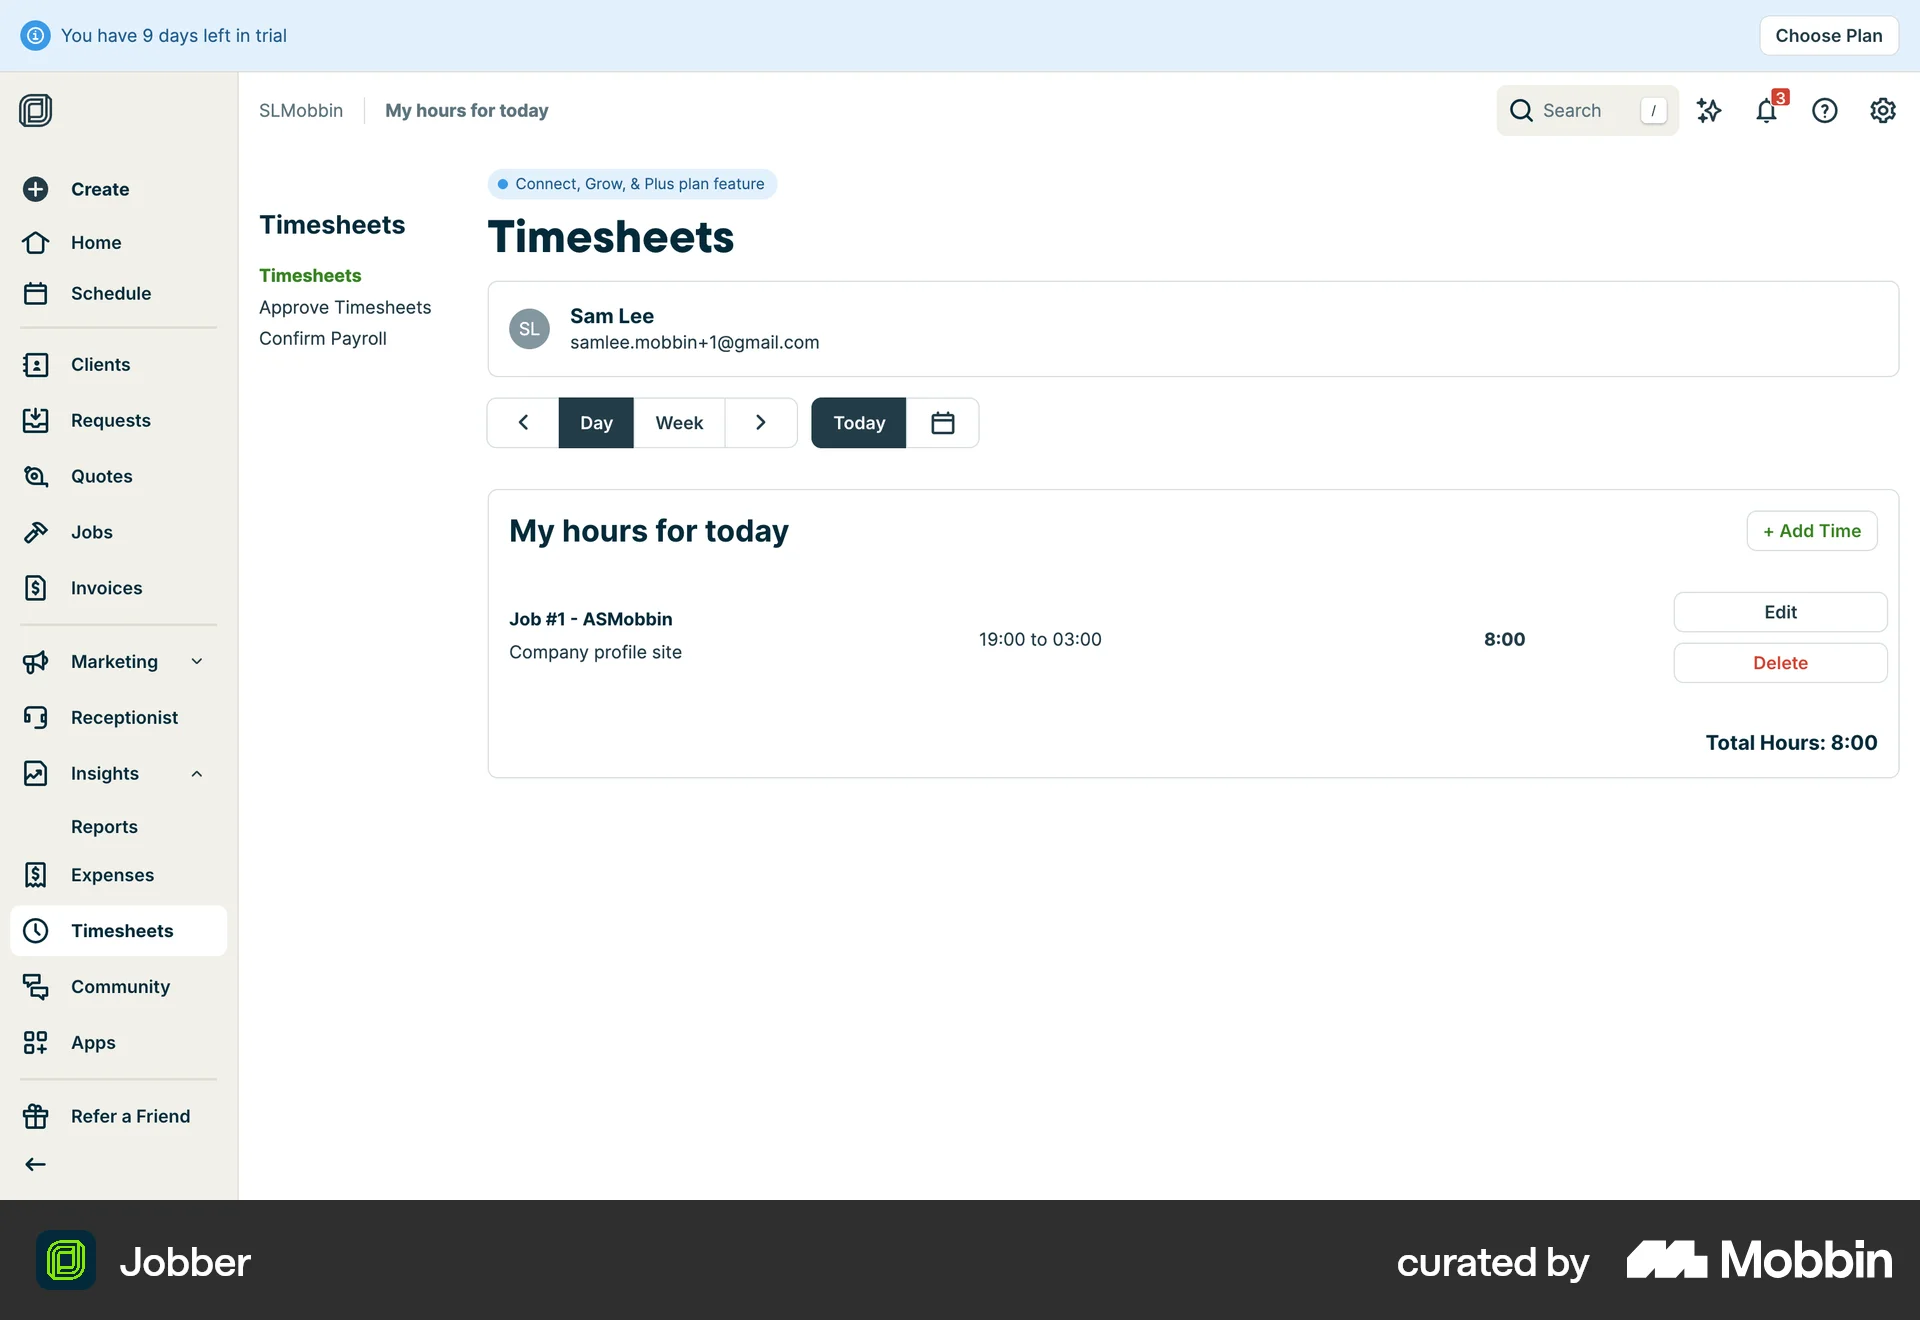Viewport: 1920px width, 1320px height.
Task: Open the calendar date picker
Action: [x=941, y=422]
